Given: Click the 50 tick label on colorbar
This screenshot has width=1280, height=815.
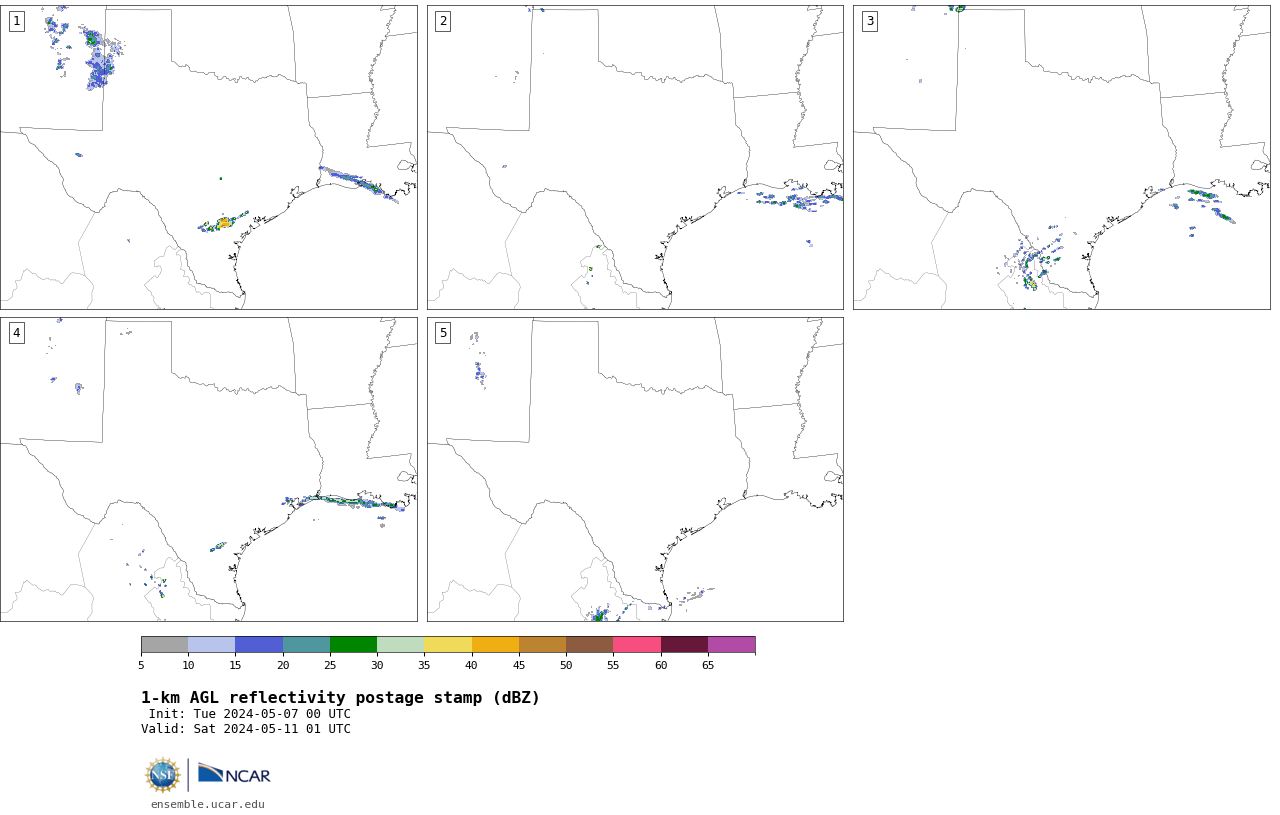Looking at the screenshot, I should click(566, 665).
